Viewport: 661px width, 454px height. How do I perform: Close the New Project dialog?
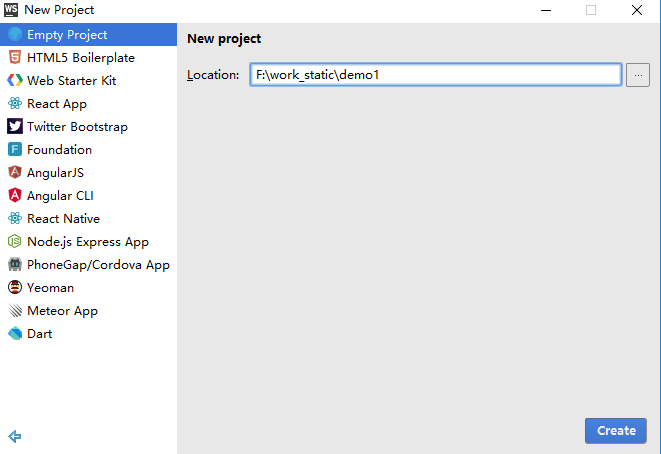point(637,10)
